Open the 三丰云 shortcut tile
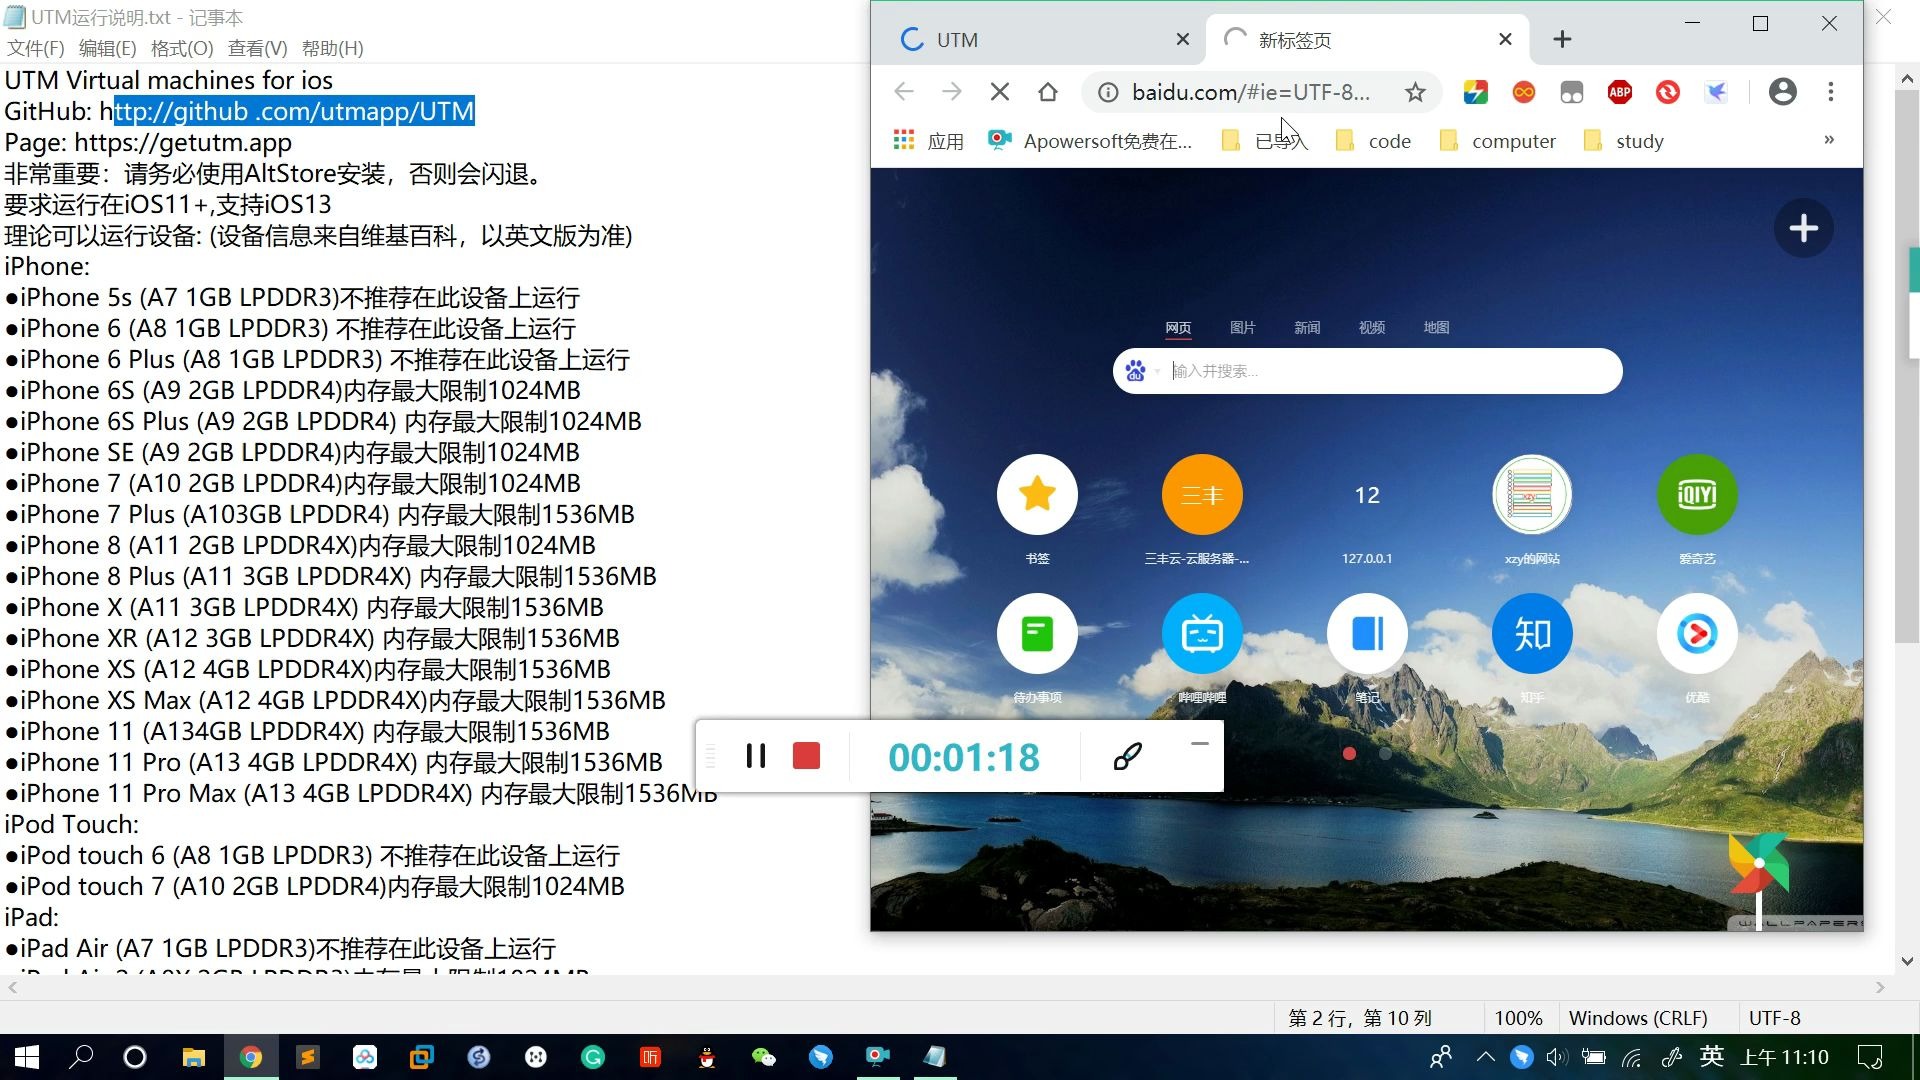The image size is (1920, 1080). coord(1202,494)
